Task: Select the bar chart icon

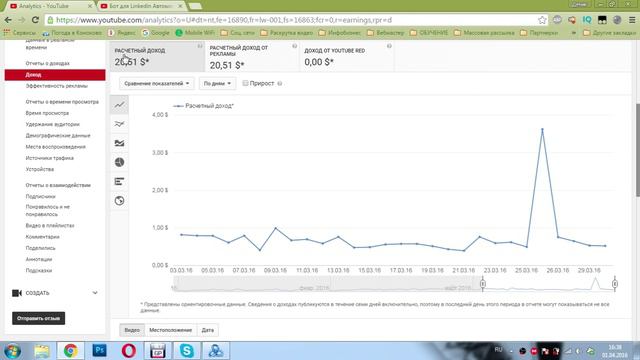Action: pos(119,182)
